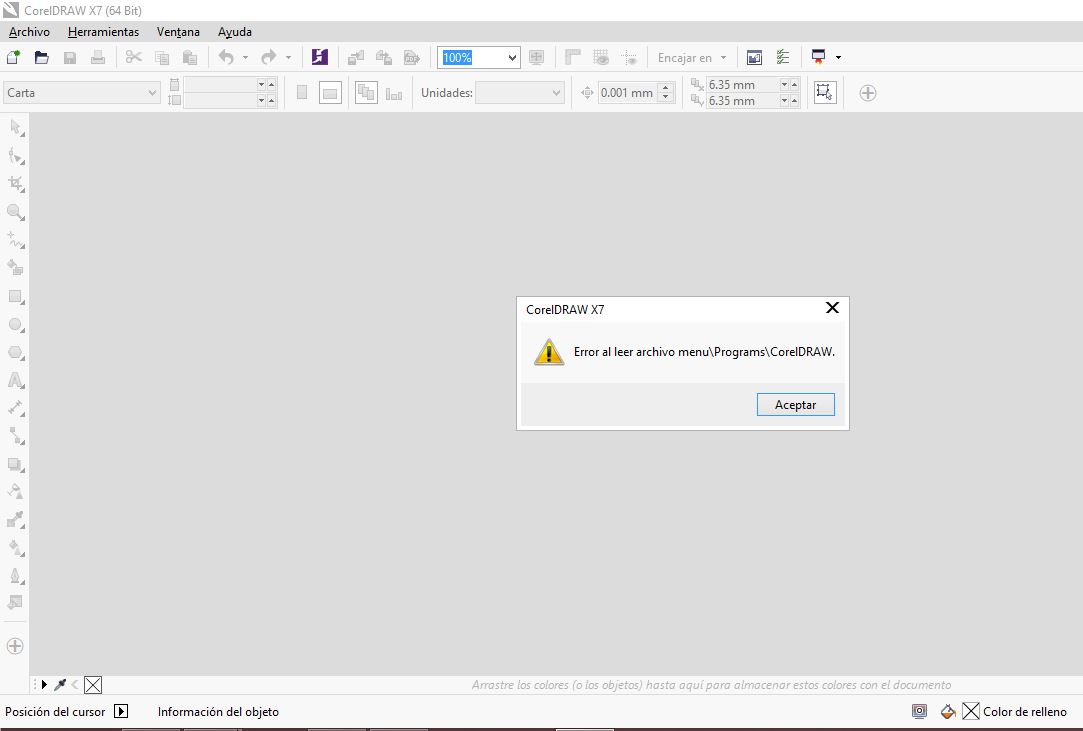Open the Herramientas menu
The width and height of the screenshot is (1083, 731).
[103, 32]
